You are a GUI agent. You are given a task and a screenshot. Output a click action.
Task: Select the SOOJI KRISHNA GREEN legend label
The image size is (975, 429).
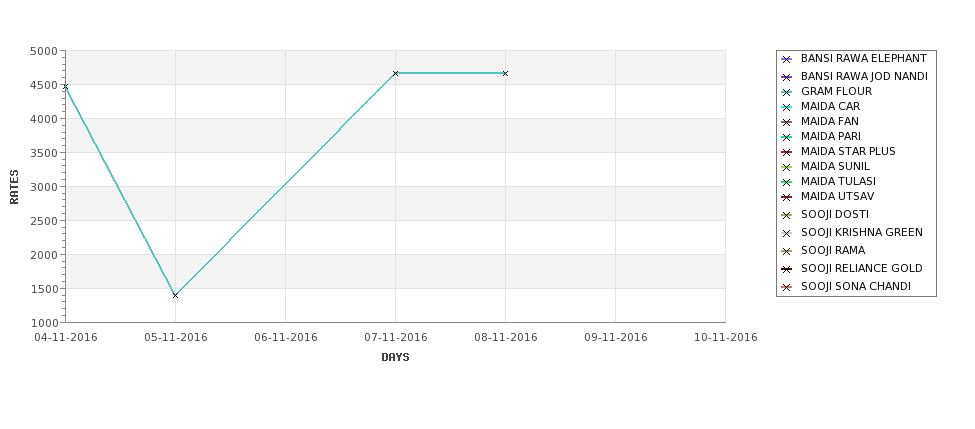pyautogui.click(x=861, y=233)
